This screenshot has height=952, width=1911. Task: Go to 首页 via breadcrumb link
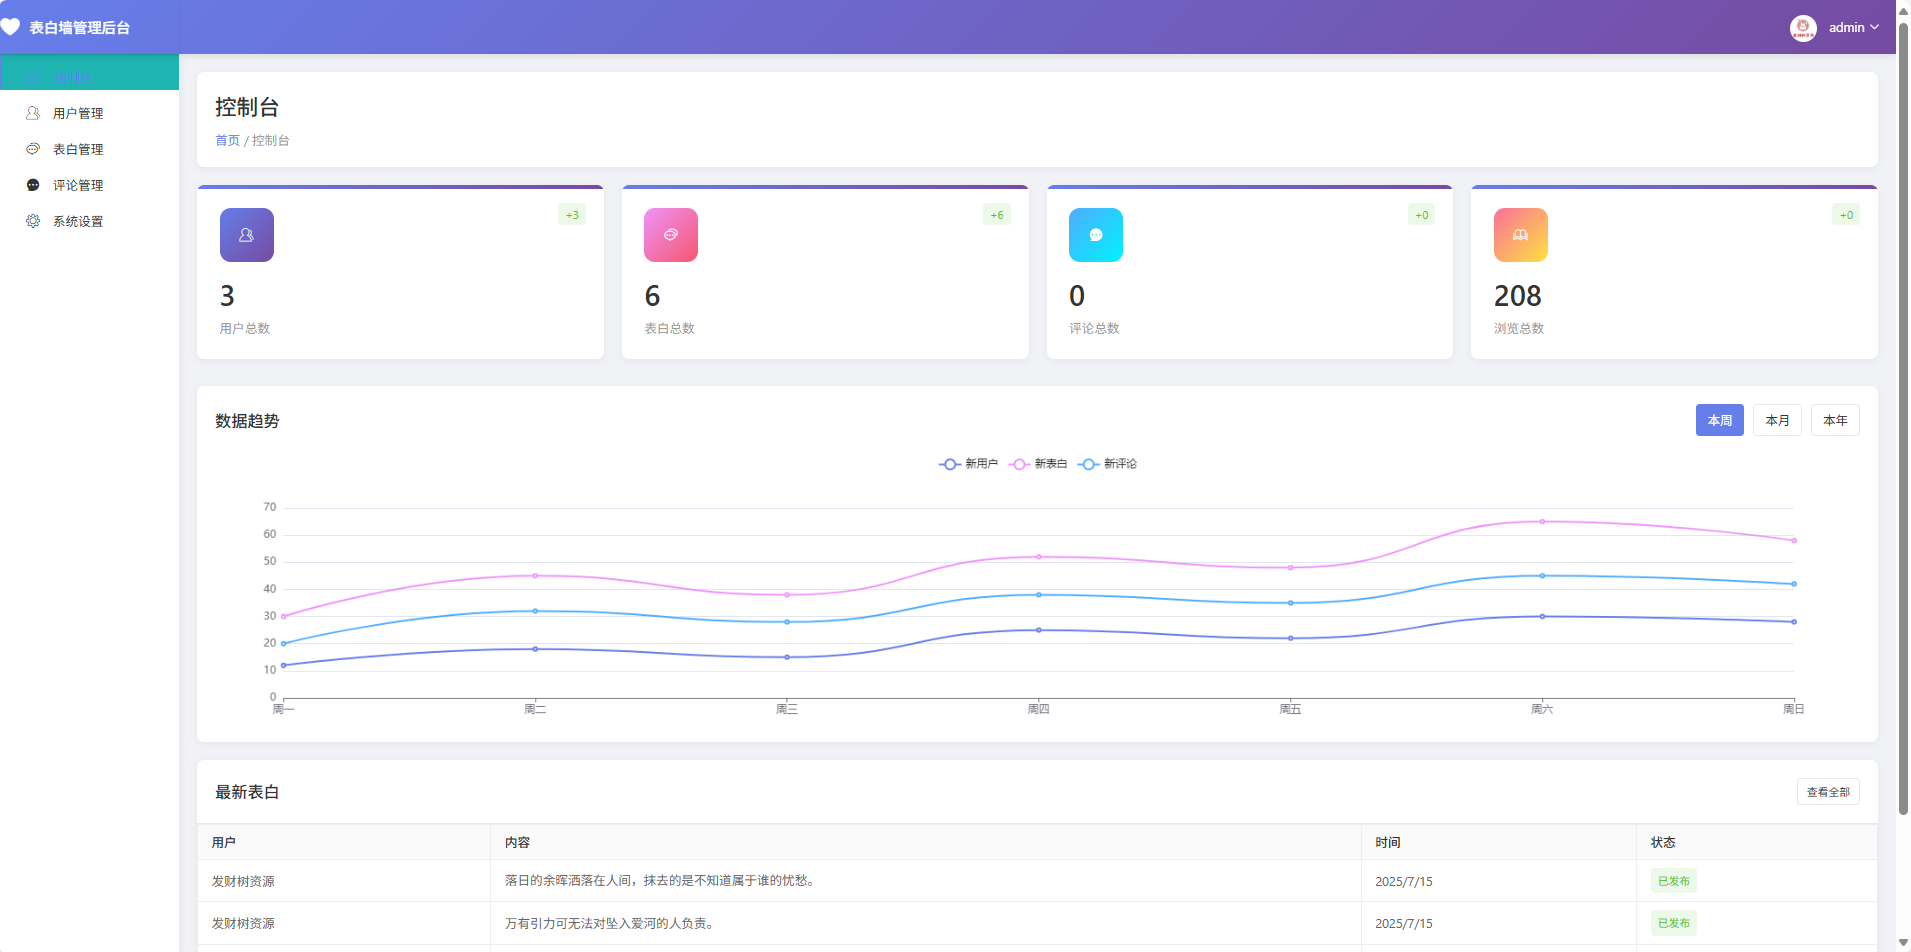pyautogui.click(x=227, y=140)
